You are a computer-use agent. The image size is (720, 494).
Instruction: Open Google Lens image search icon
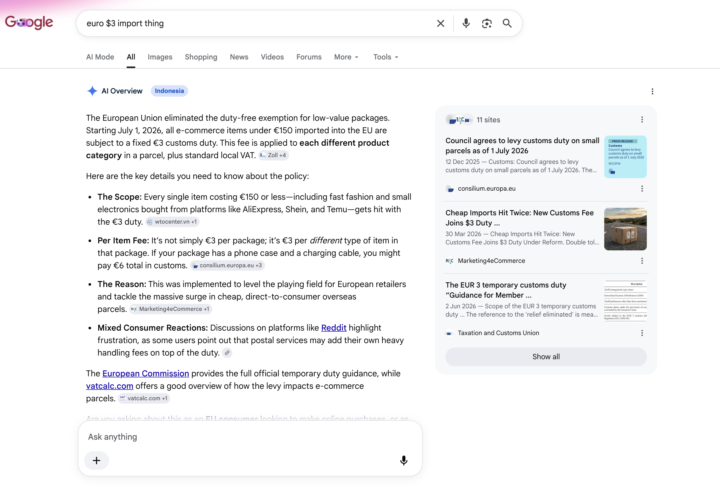point(487,23)
